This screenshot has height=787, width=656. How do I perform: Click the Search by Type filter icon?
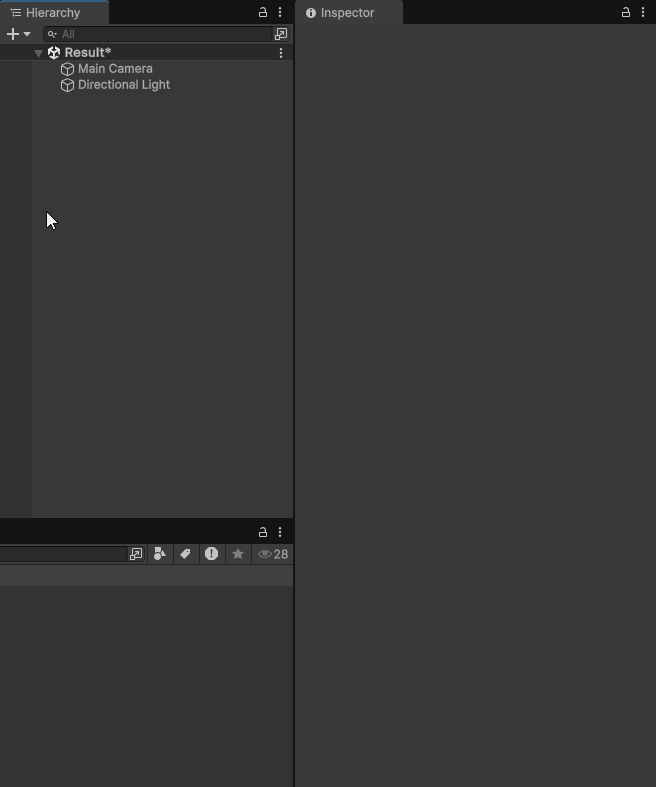pyautogui.click(x=160, y=554)
